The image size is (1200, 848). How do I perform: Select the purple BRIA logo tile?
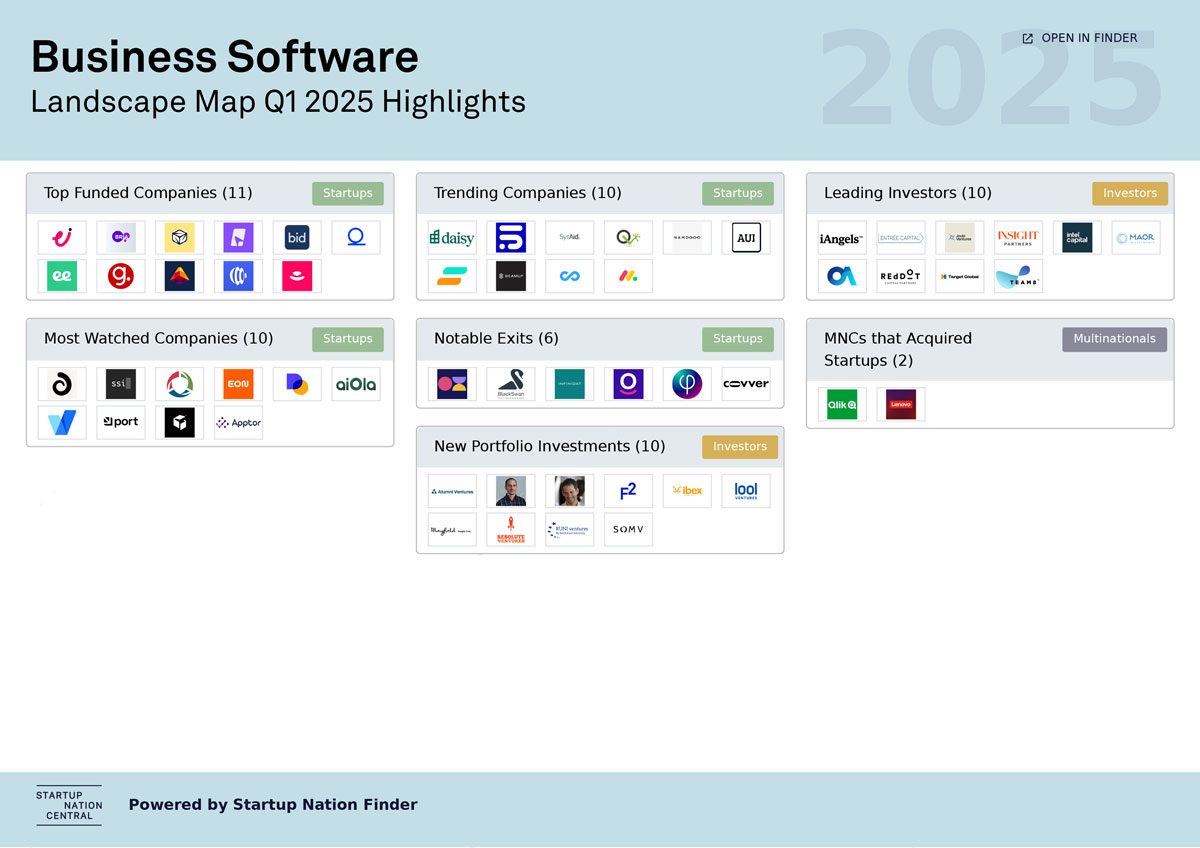tap(121, 237)
